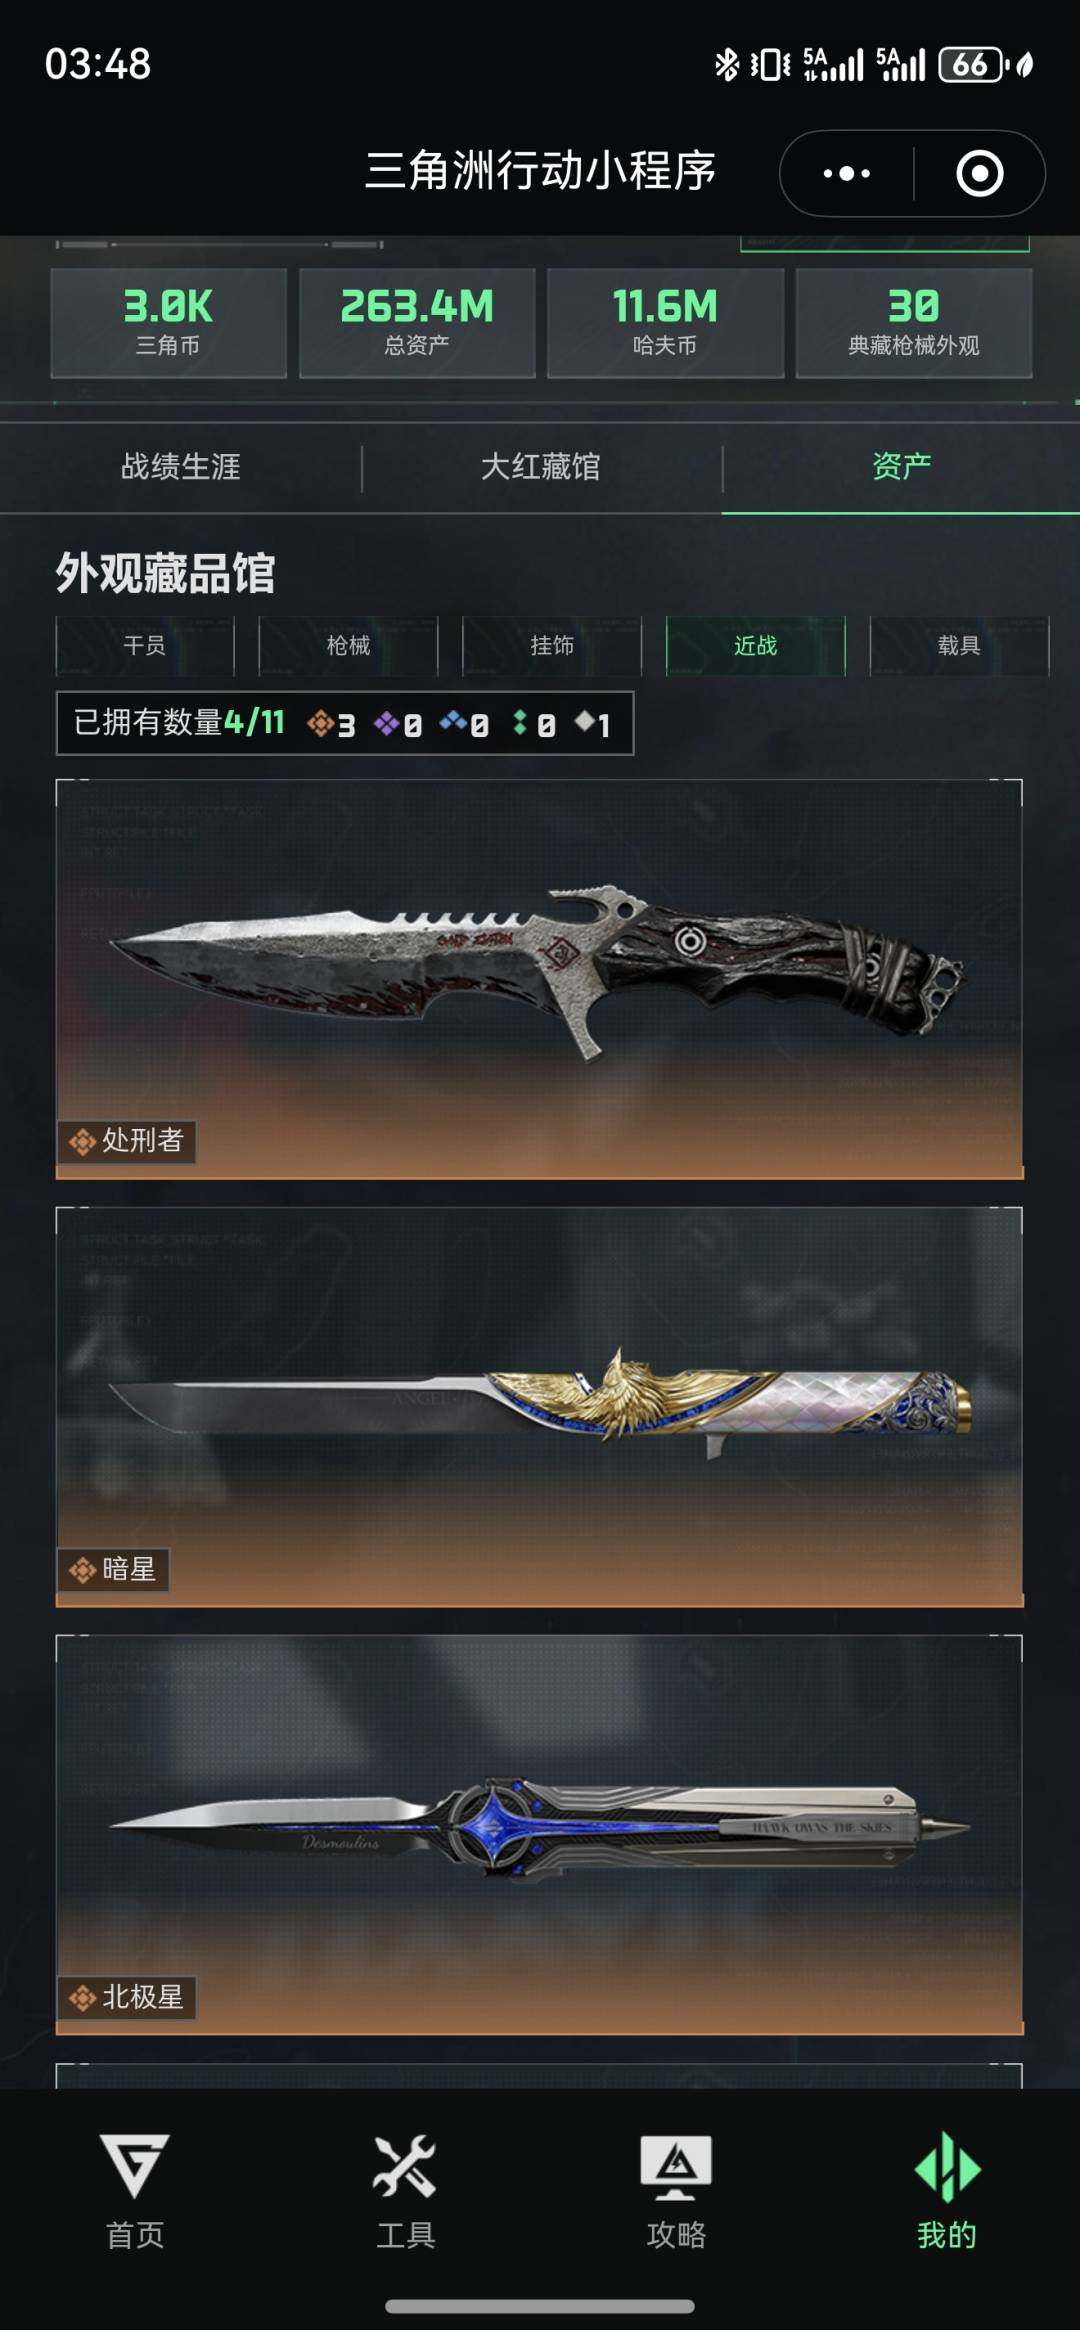Open the 工具 tools icon

point(405,2166)
